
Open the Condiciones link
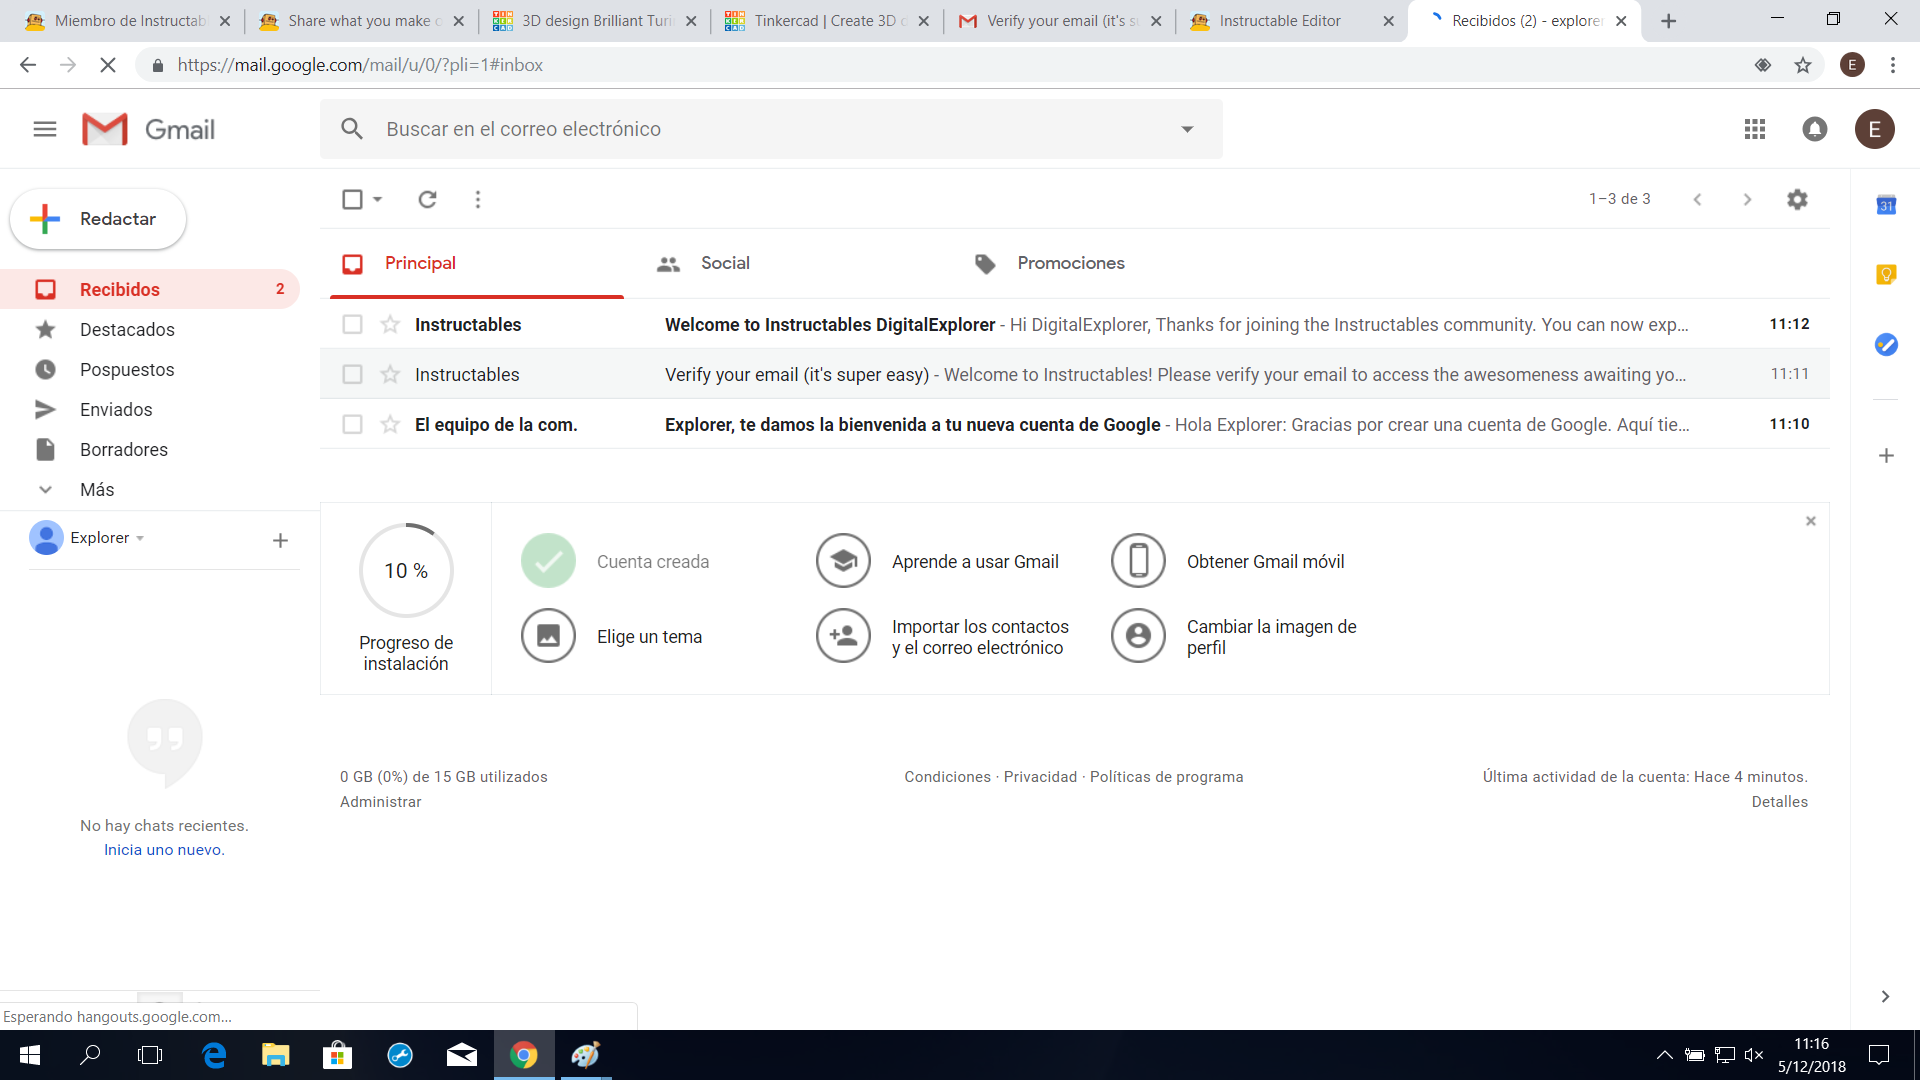(x=947, y=777)
